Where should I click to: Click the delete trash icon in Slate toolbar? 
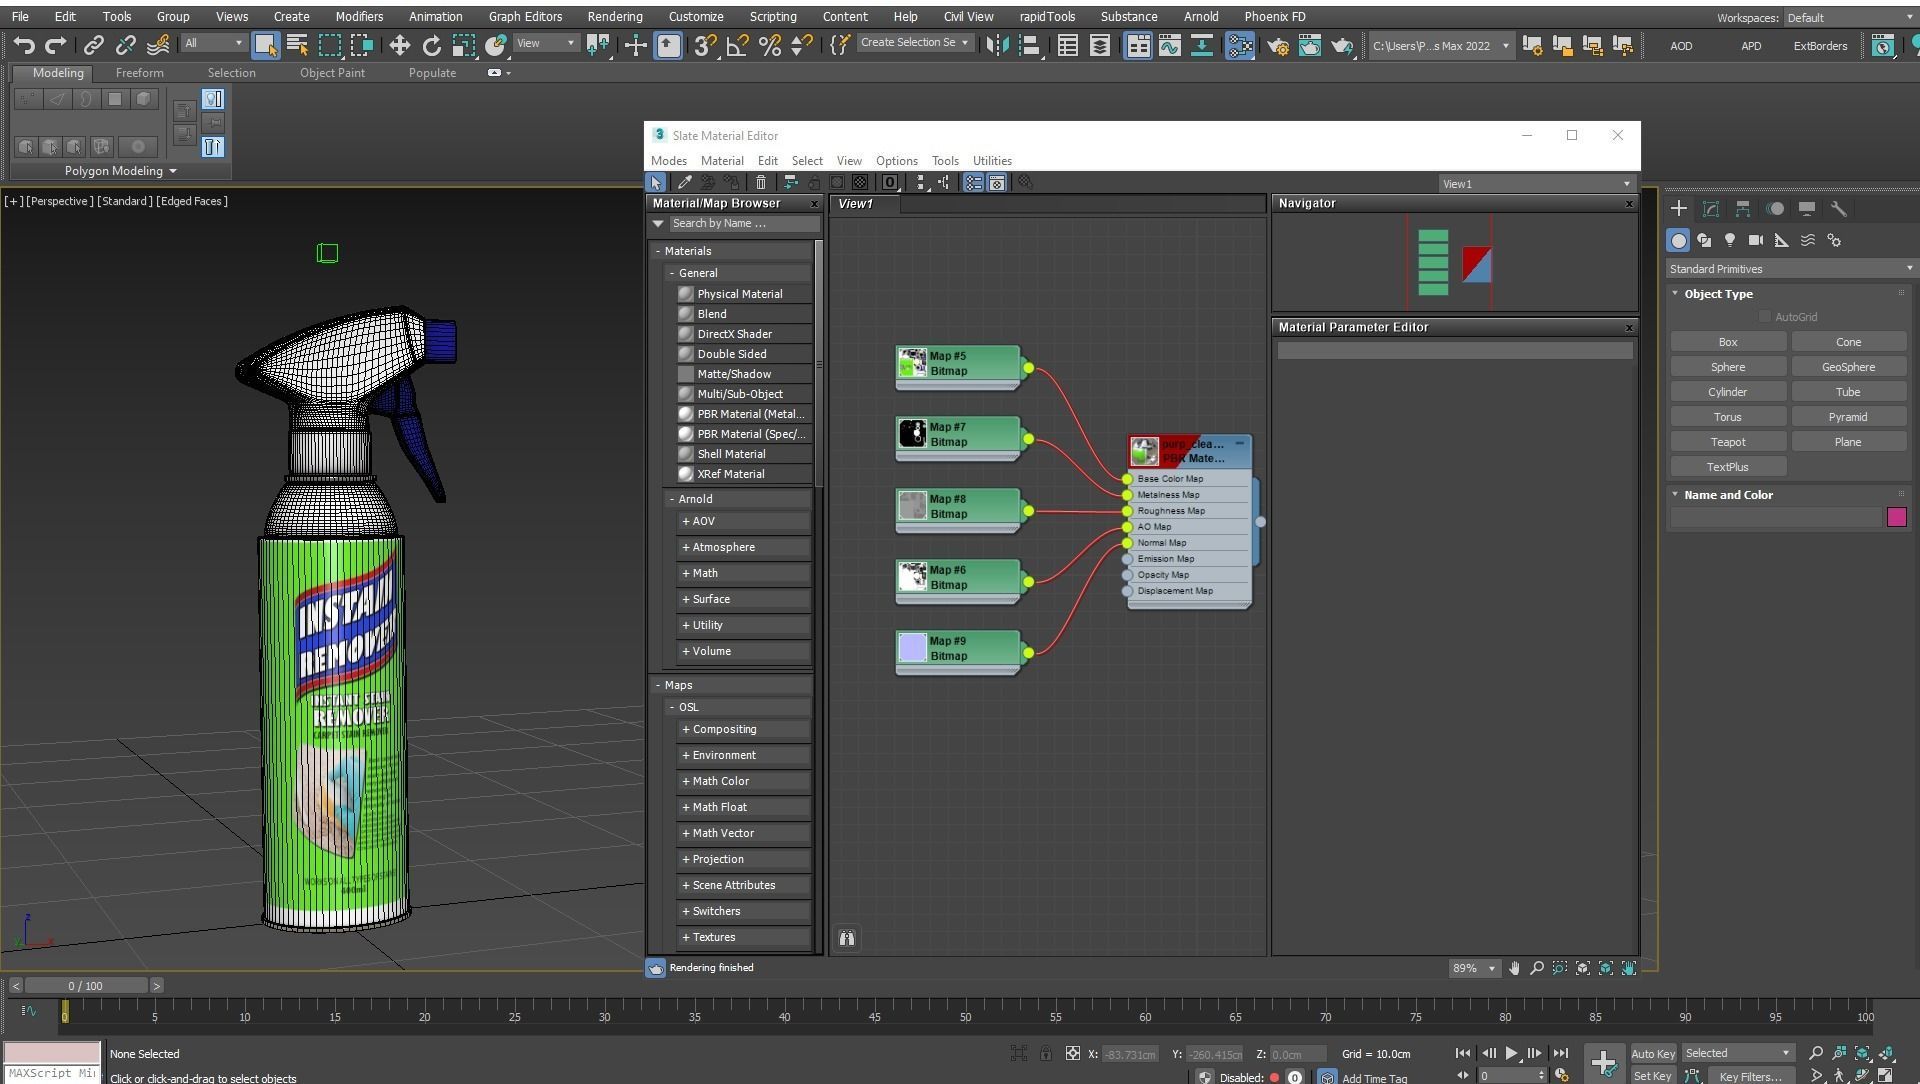point(761,183)
